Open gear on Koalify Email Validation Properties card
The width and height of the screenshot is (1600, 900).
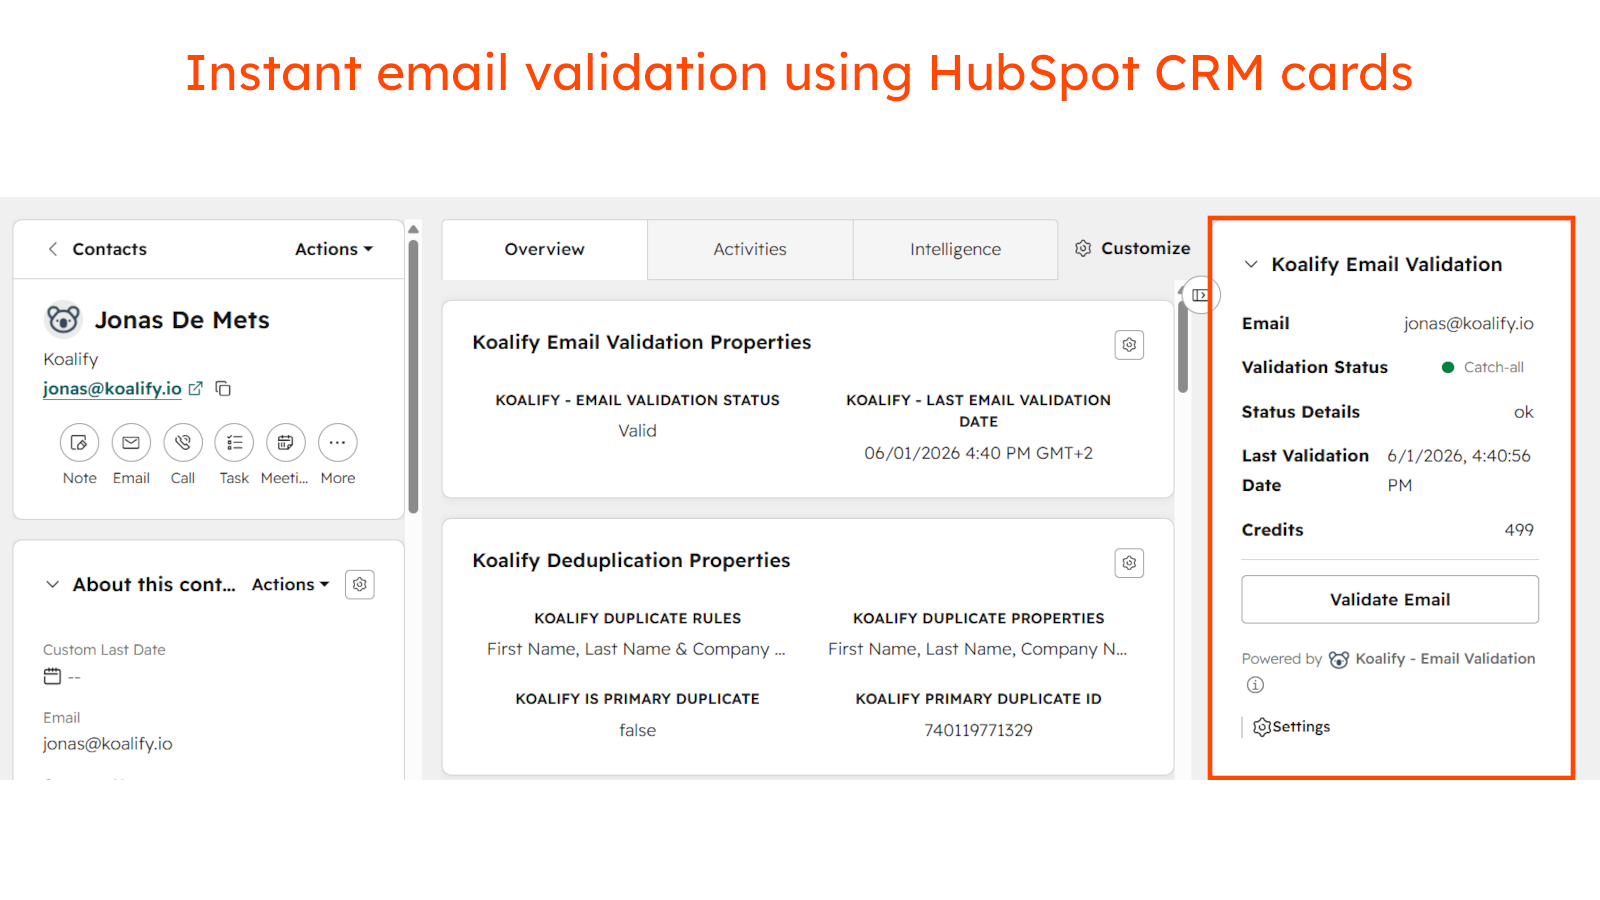pos(1129,345)
